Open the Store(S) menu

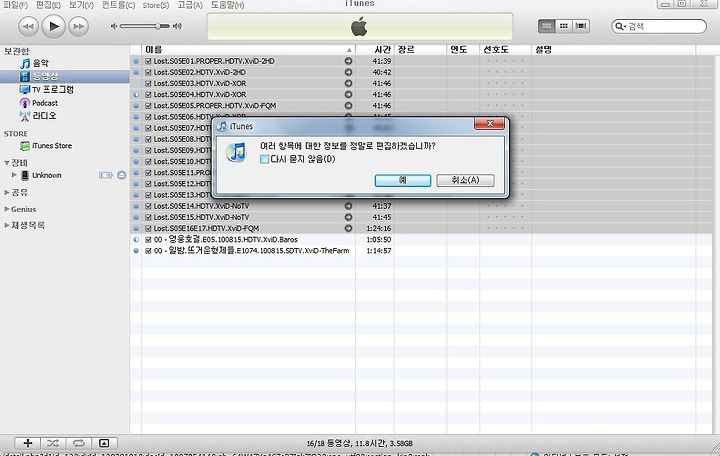[156, 5]
